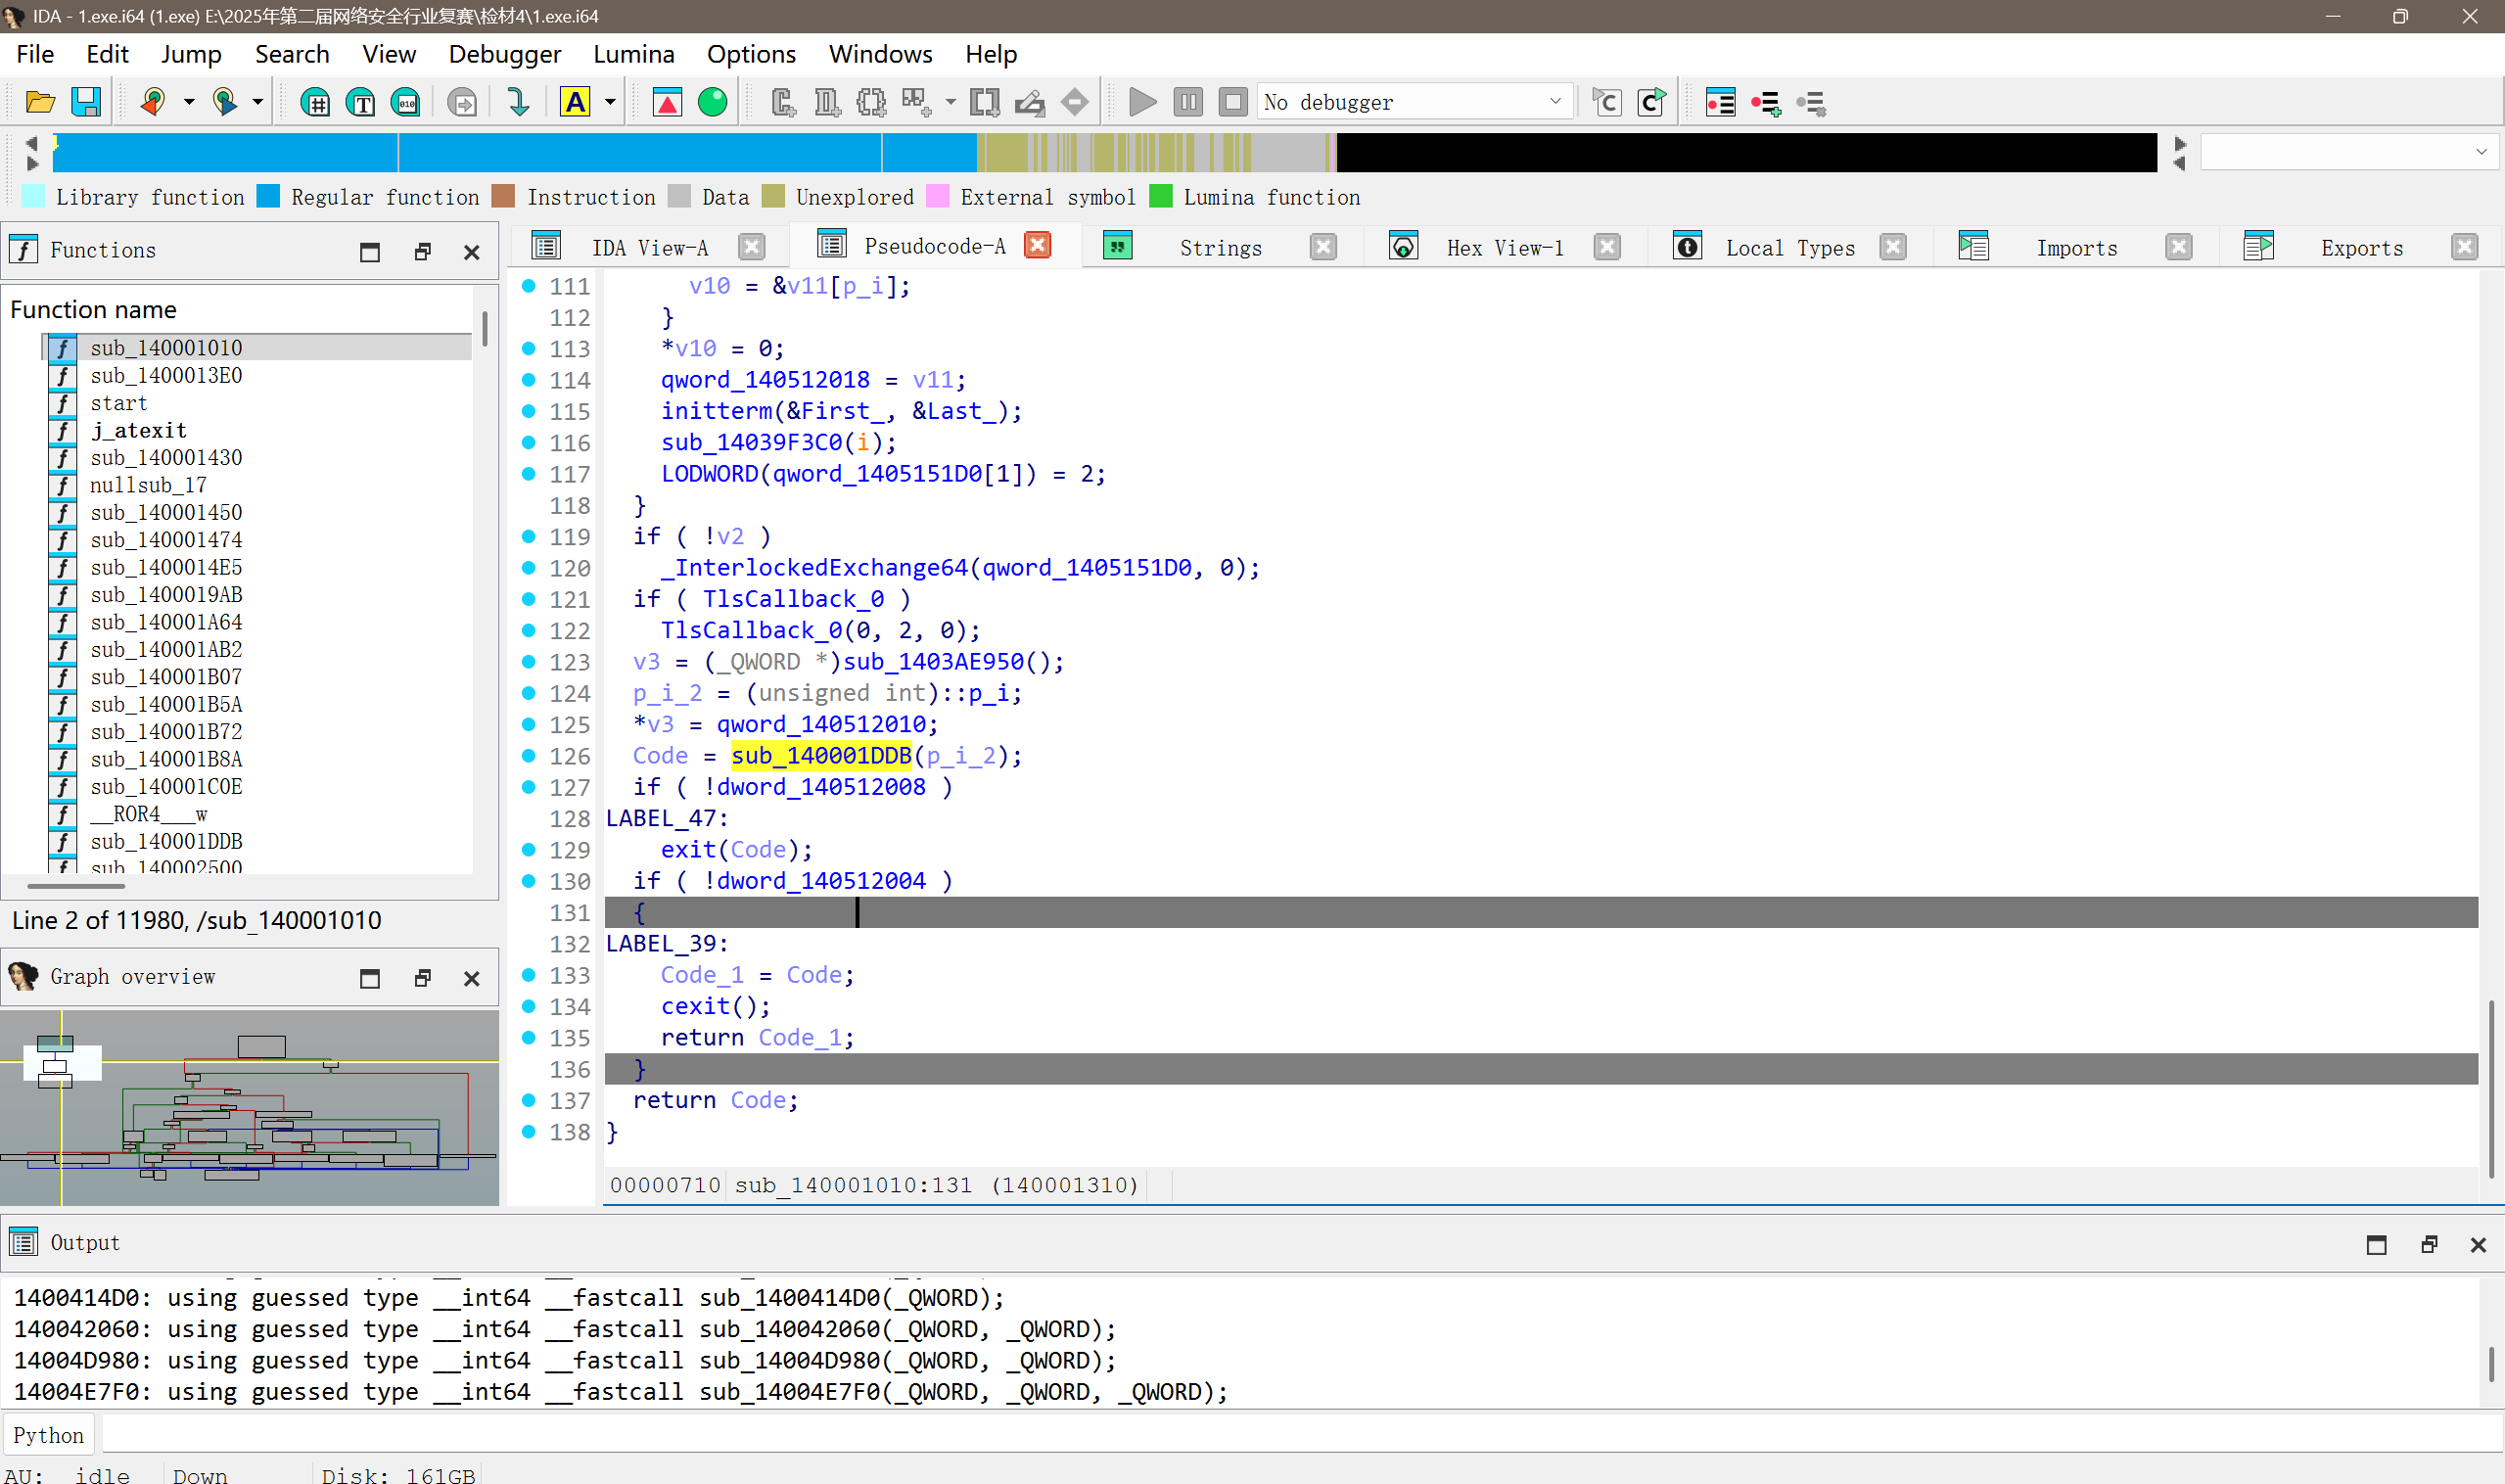This screenshot has height=1484, width=2505.
Task: Toggle breakpoint dot on line 129
Action: [529, 850]
